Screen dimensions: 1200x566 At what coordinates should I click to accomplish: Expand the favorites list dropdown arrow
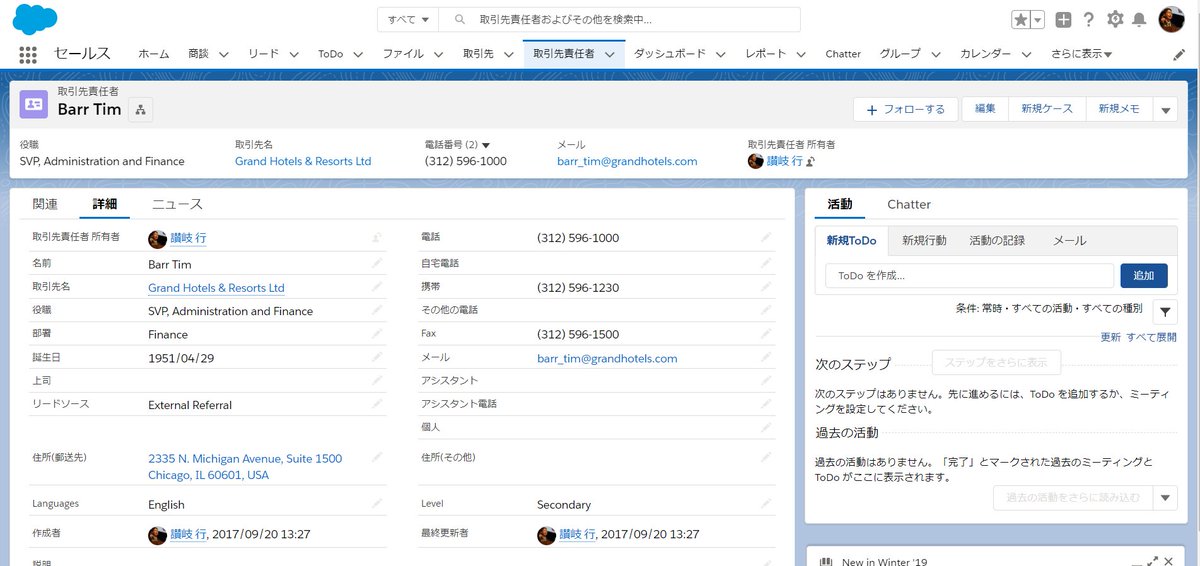click(x=1038, y=19)
